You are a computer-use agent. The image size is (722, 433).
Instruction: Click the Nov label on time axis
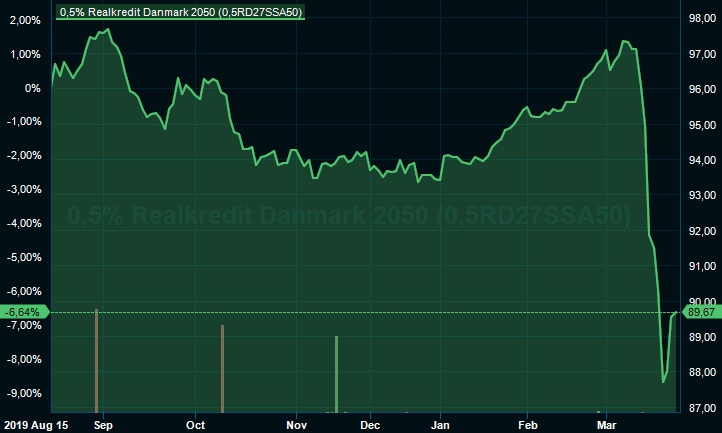click(297, 424)
